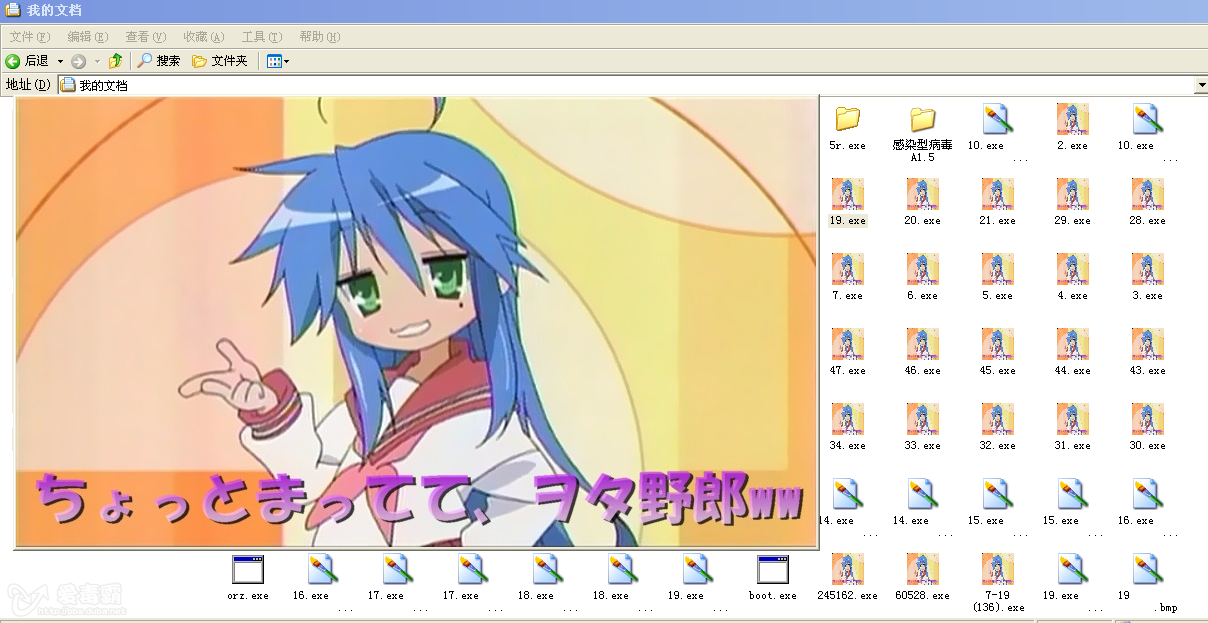Expand the address bar dropdown list

click(1200, 86)
